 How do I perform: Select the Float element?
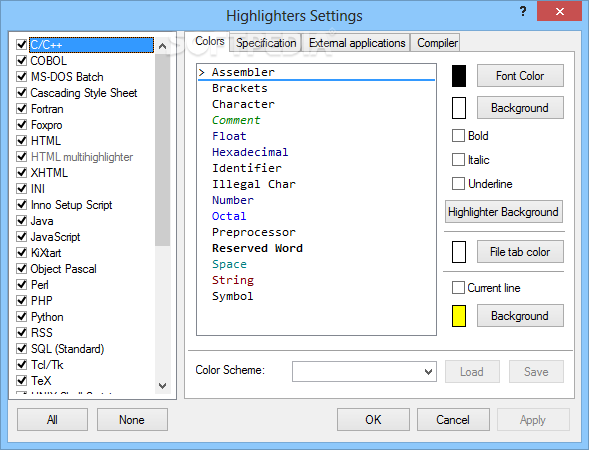pos(229,136)
